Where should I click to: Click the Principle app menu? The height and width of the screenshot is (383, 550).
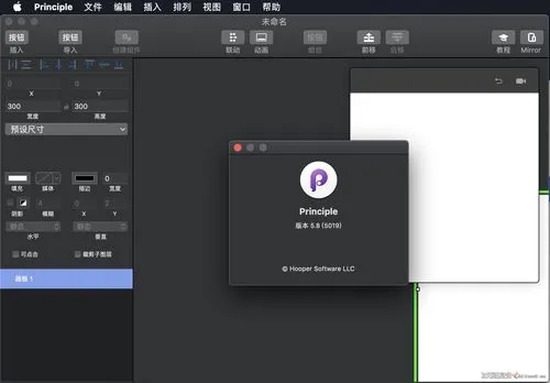pos(53,7)
